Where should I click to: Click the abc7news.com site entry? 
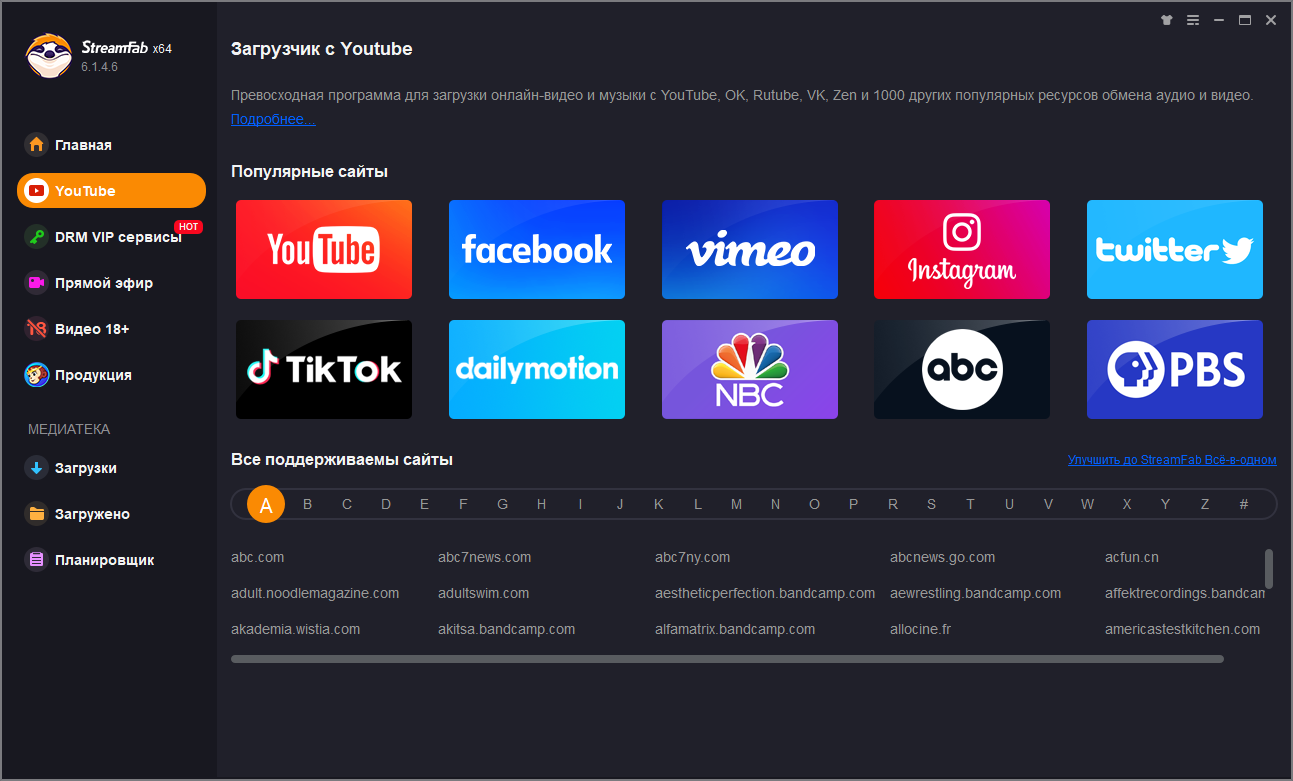coord(485,557)
